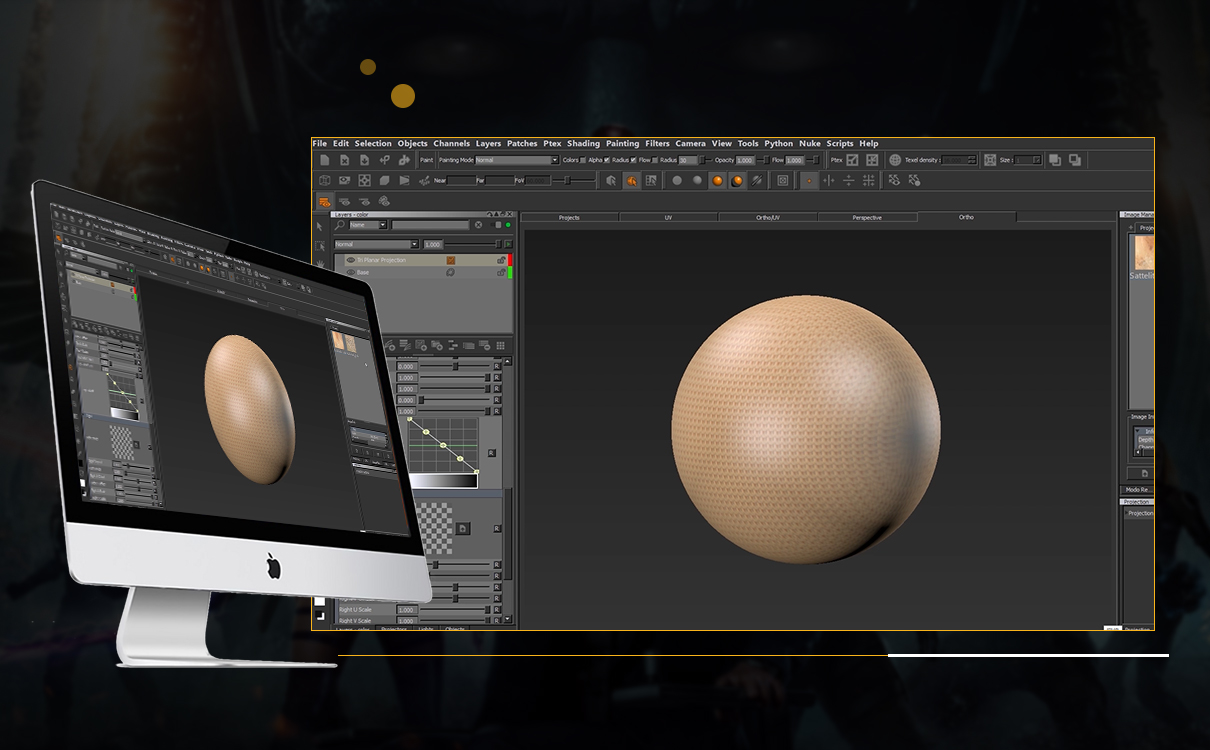Clear the Layers search field
Viewport: 1210px width, 750px height.
pyautogui.click(x=478, y=225)
